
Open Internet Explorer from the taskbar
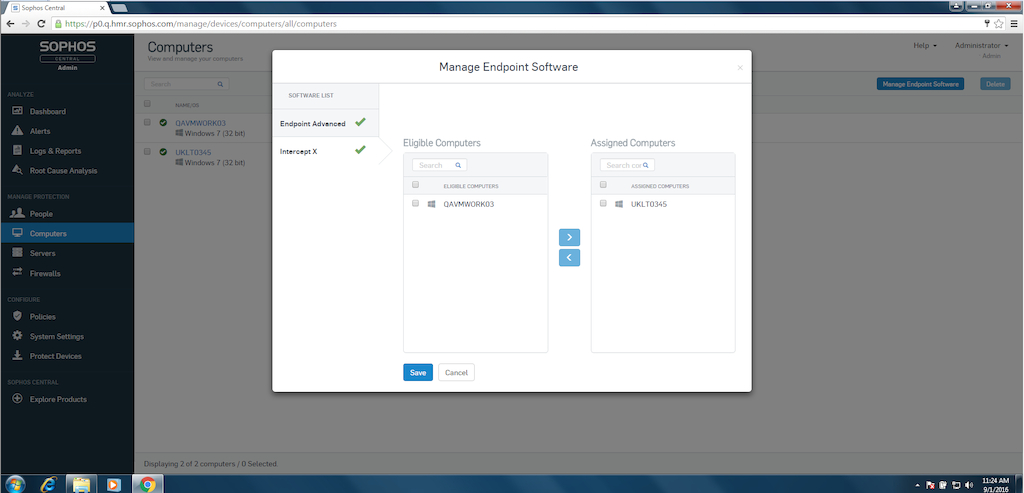[49, 484]
